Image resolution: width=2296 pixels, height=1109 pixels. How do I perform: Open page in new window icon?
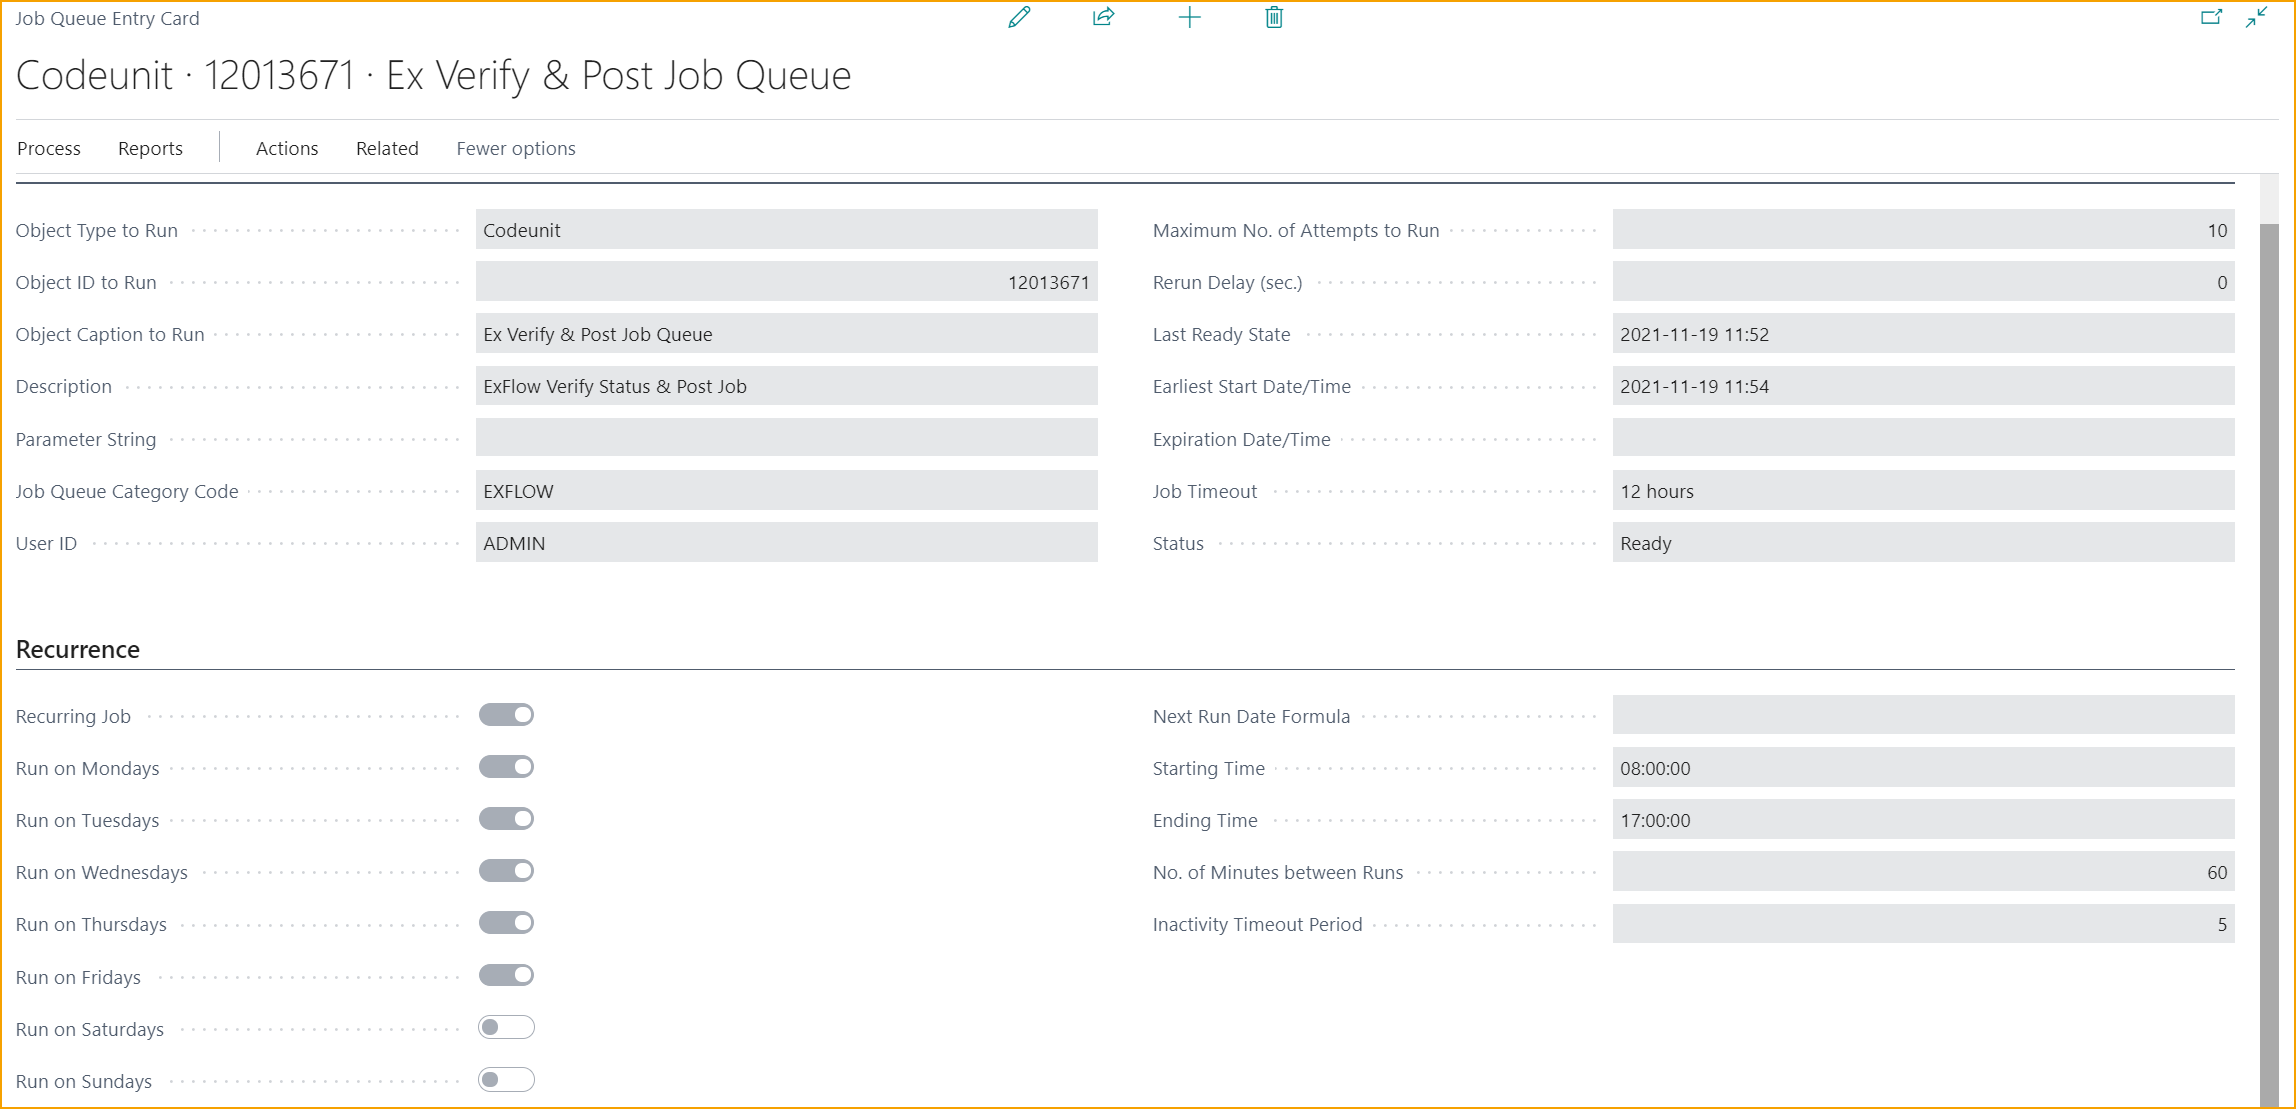[2212, 17]
